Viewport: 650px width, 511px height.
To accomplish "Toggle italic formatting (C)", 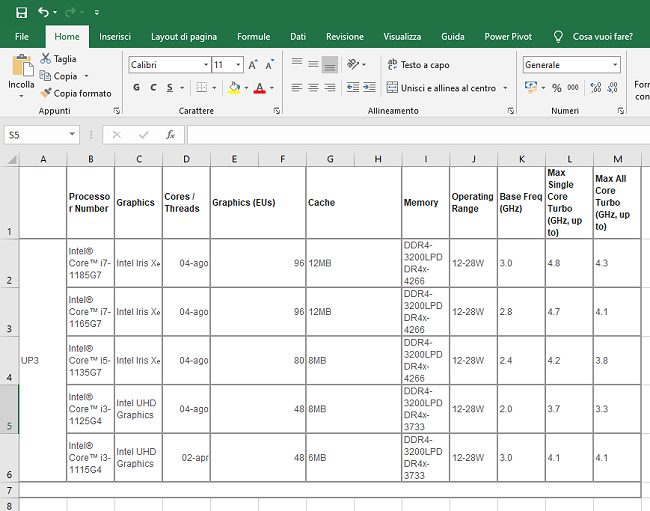I will coord(155,88).
